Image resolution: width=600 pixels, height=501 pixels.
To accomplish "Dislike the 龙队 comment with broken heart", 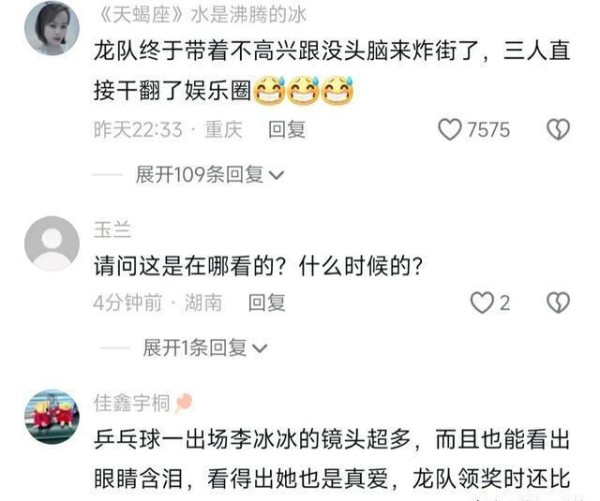I will tap(558, 129).
